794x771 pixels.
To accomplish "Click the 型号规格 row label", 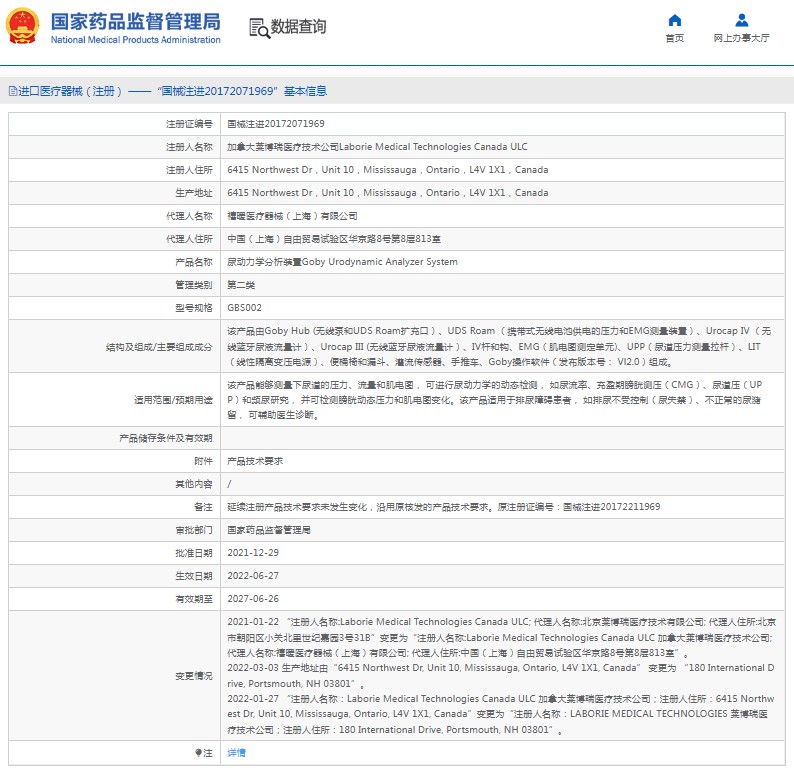I will [194, 308].
